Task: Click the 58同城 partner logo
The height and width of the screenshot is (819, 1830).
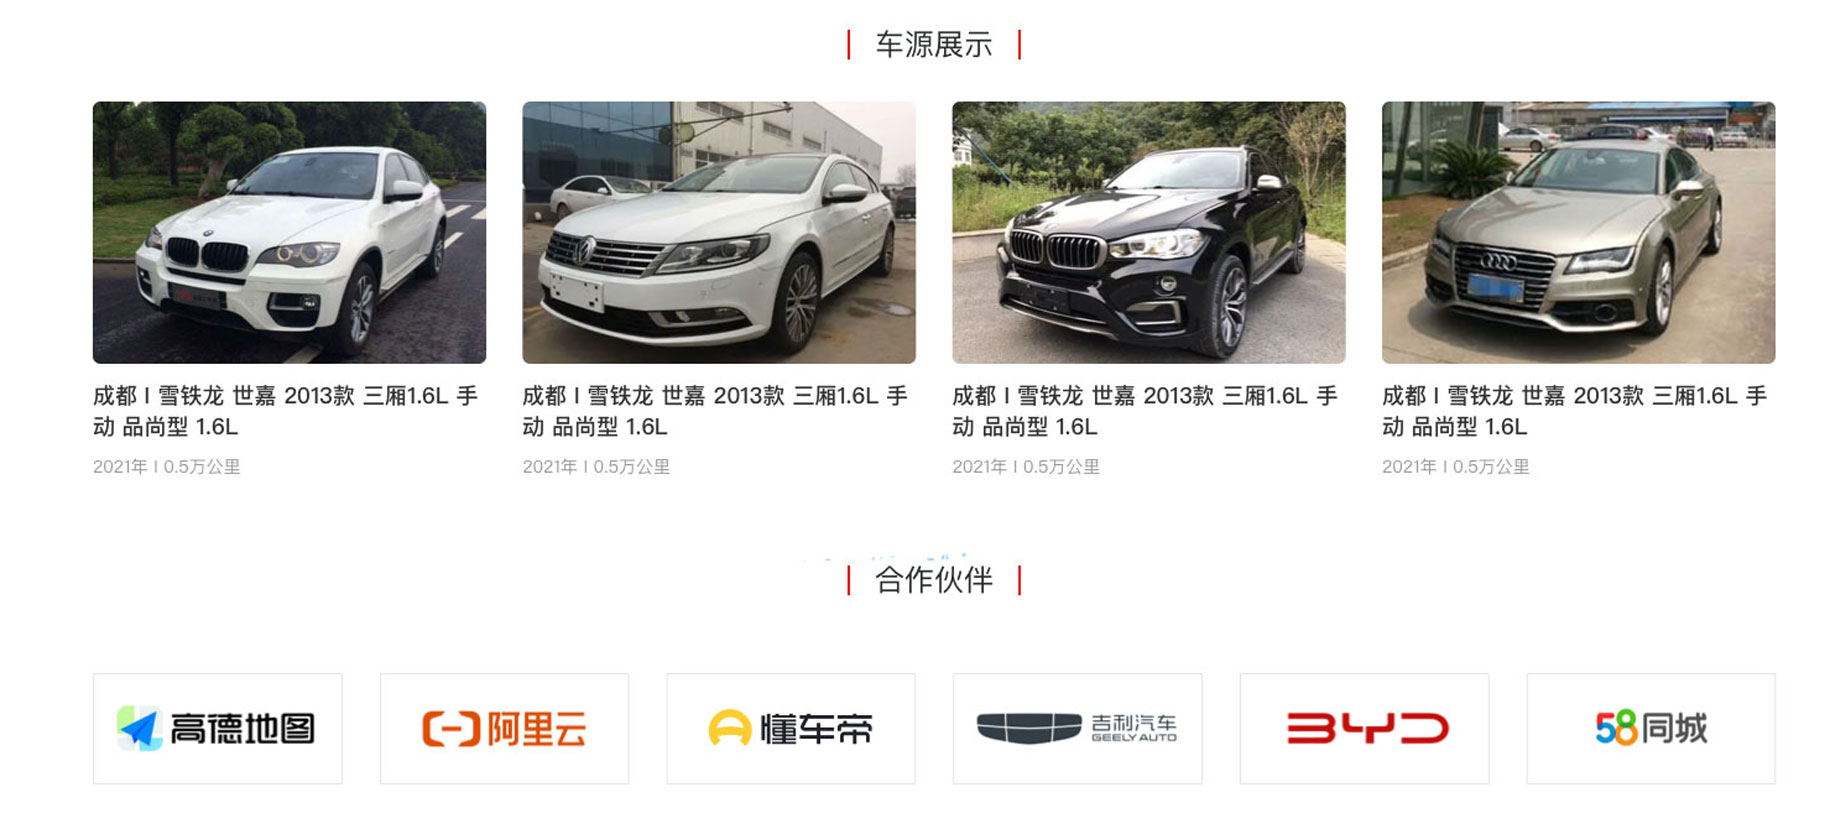Action: (x=1651, y=728)
